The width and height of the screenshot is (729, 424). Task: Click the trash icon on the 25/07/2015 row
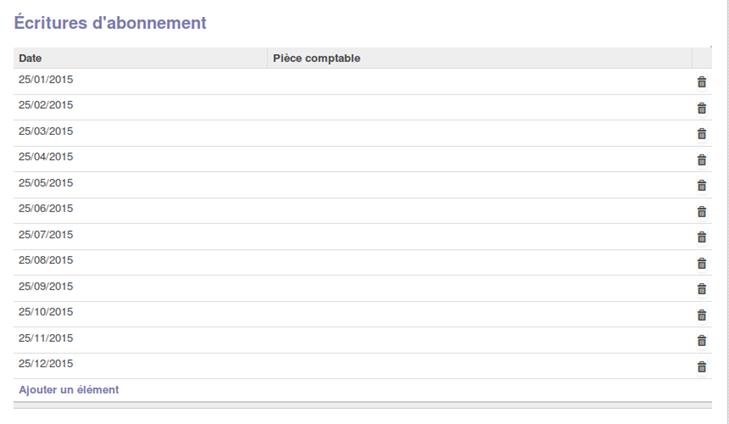[702, 237]
